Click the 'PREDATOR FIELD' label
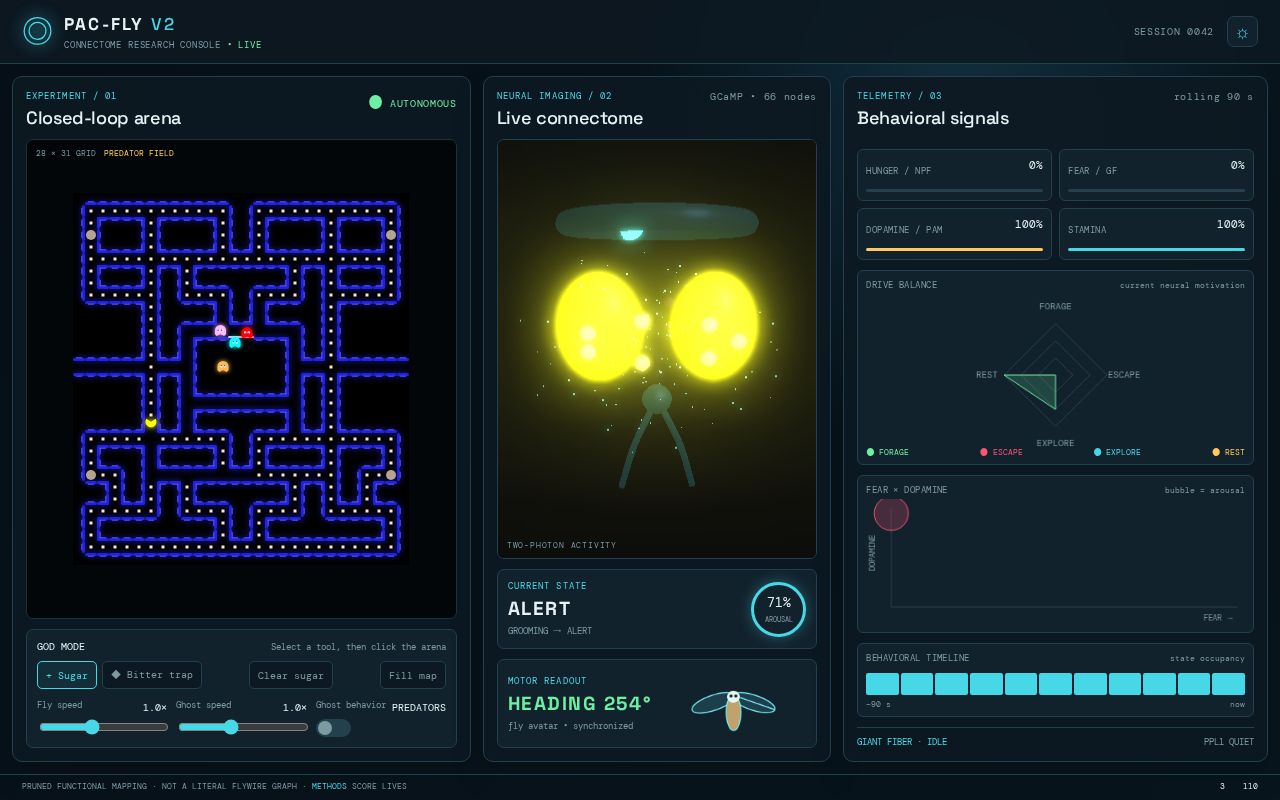The width and height of the screenshot is (1280, 800). pyautogui.click(x=139, y=153)
